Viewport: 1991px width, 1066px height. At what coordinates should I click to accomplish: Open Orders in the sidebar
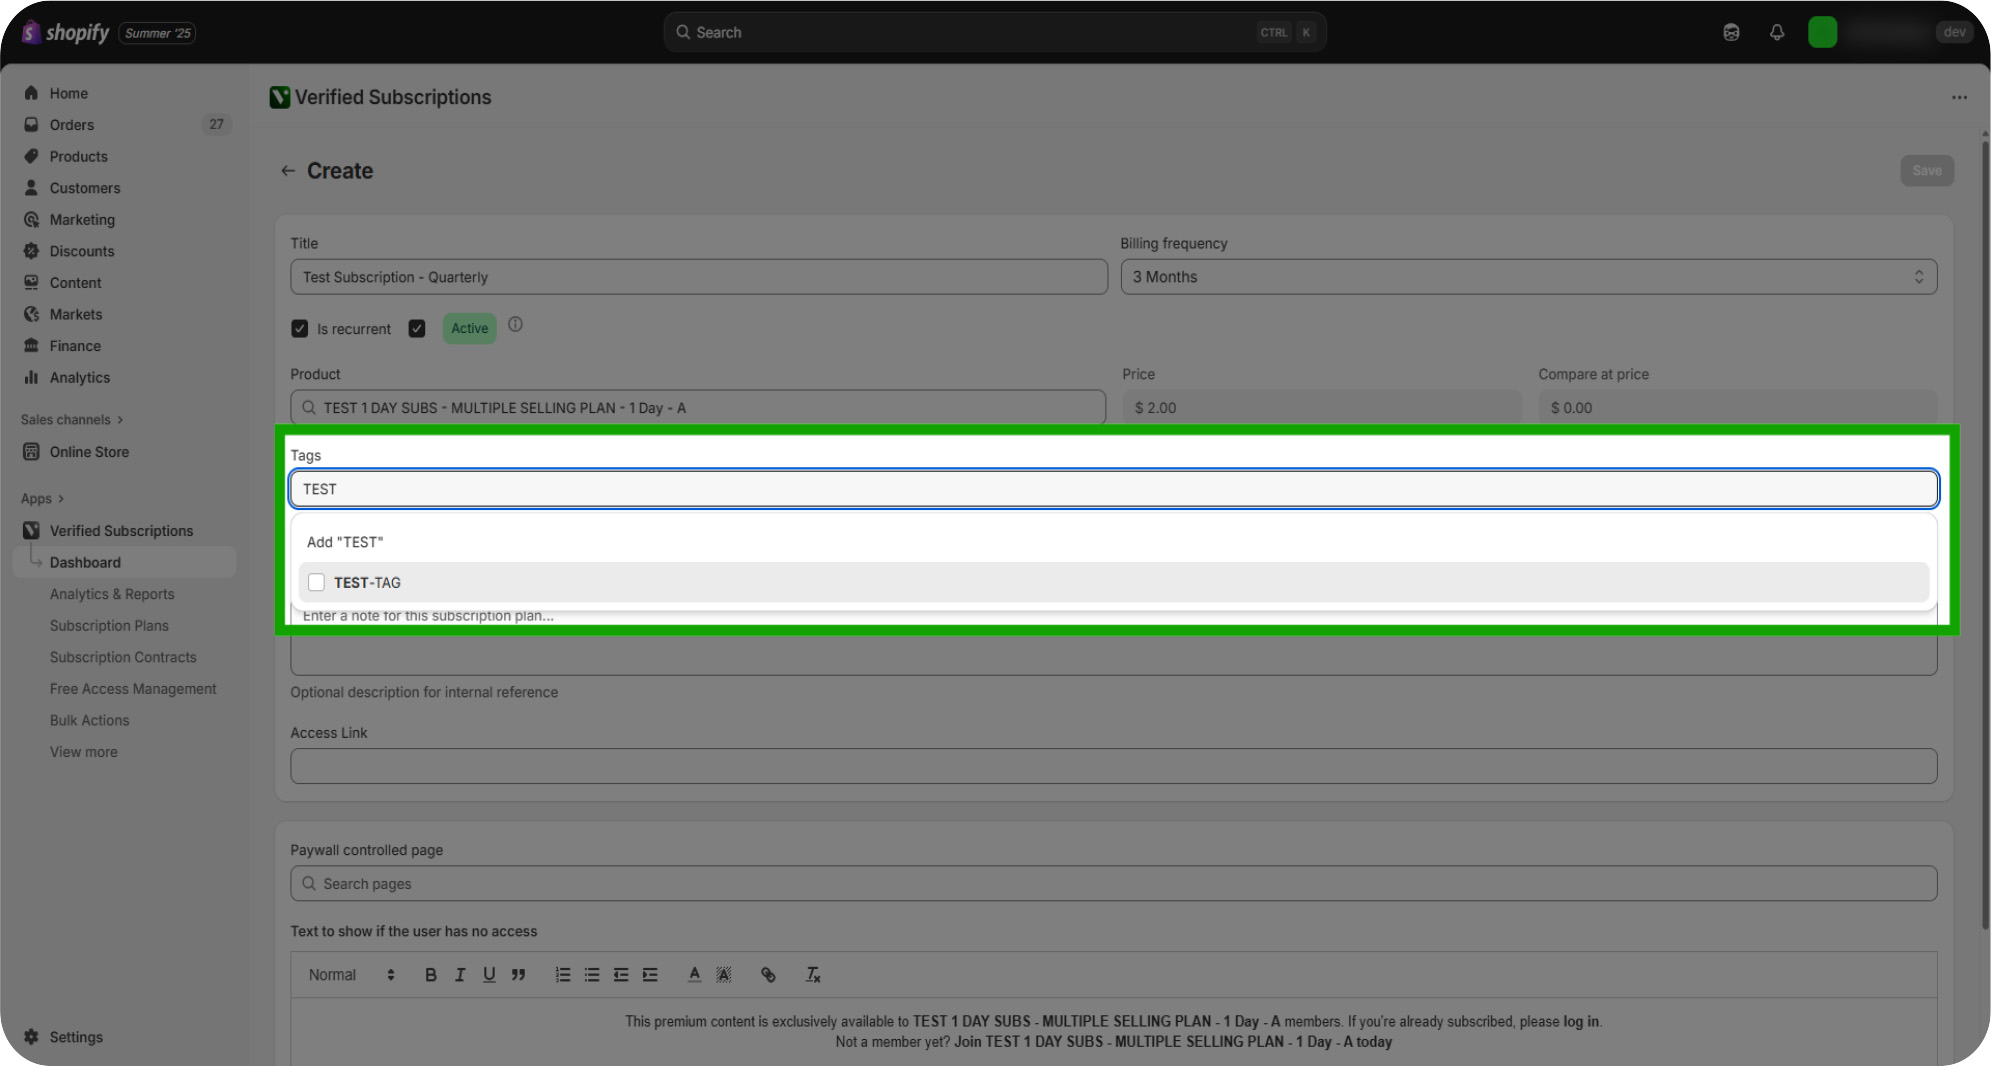click(72, 125)
